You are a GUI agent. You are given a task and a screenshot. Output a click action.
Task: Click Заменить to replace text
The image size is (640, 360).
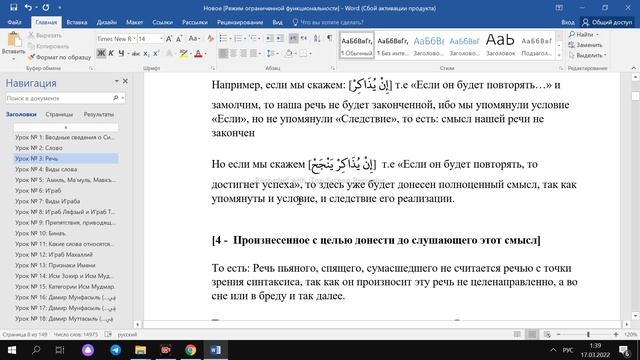coord(585,45)
